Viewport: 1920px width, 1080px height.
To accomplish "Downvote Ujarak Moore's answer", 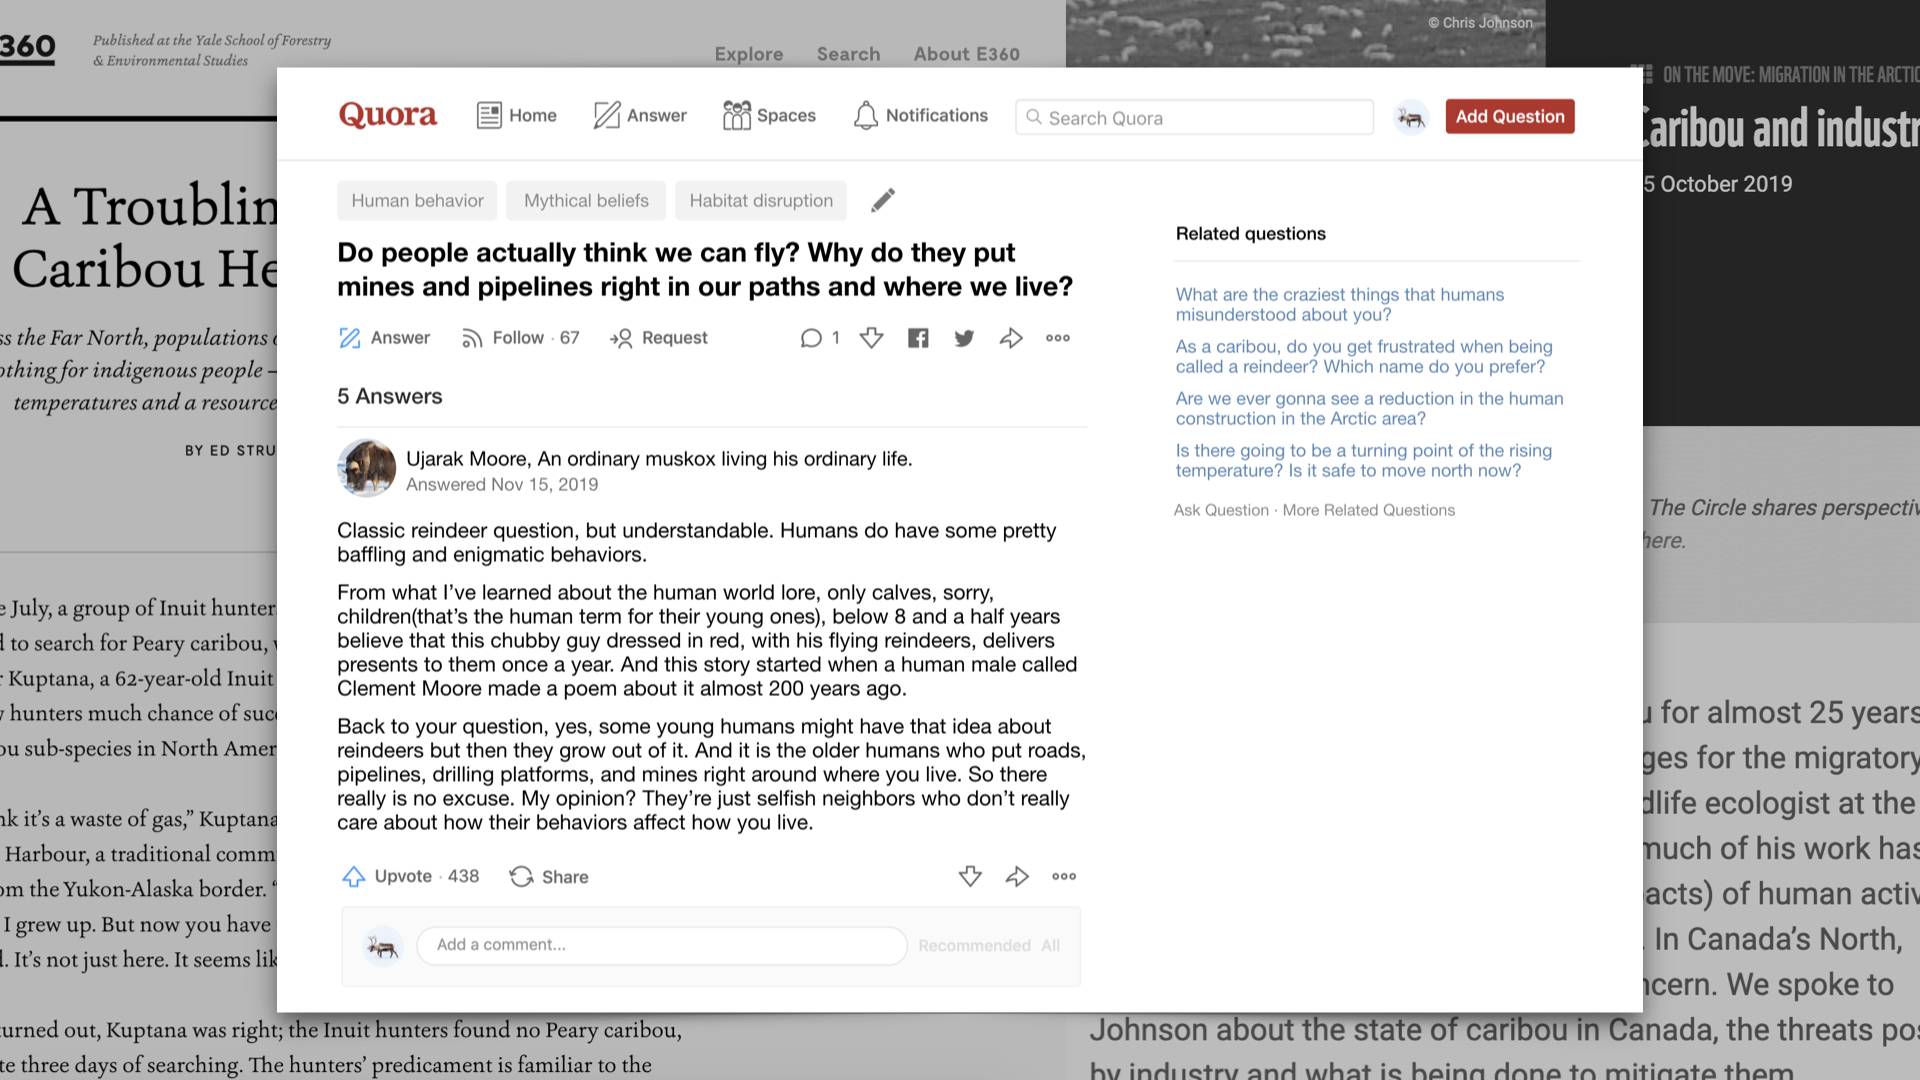I will click(970, 876).
